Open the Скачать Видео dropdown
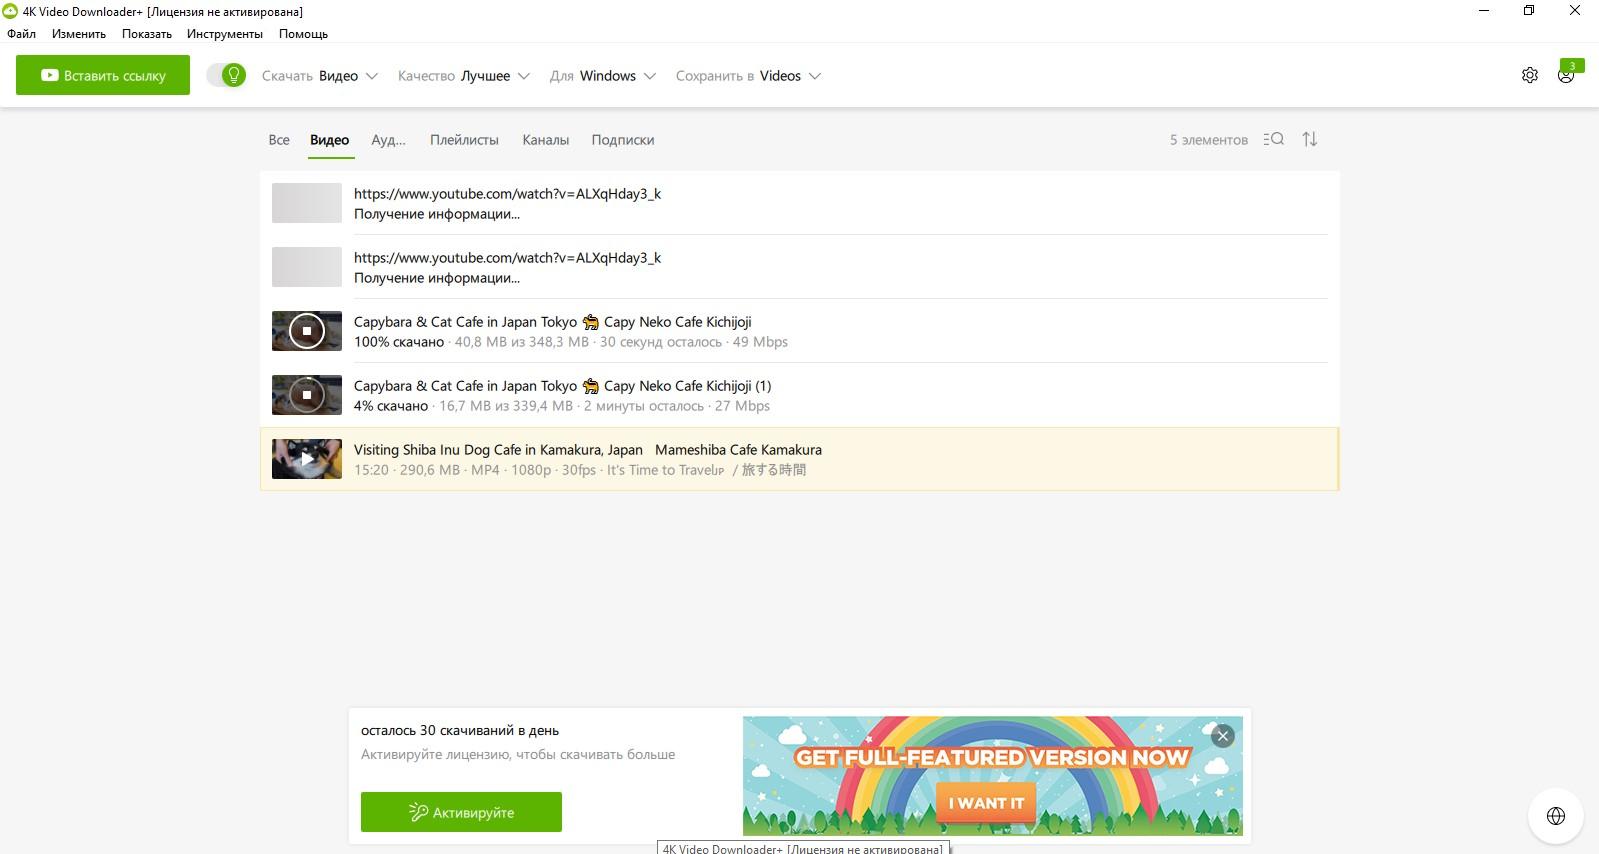The height and width of the screenshot is (854, 1599). (x=320, y=76)
